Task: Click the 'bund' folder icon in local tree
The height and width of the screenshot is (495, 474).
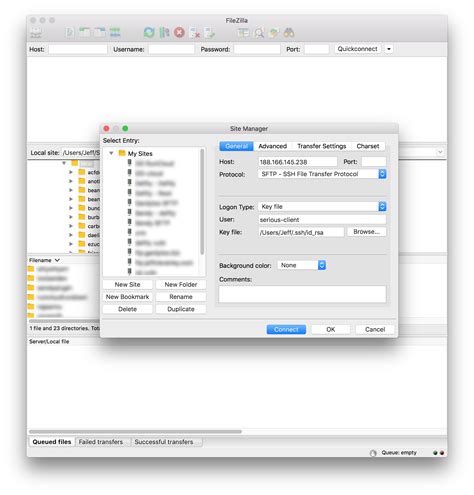Action: [82, 208]
